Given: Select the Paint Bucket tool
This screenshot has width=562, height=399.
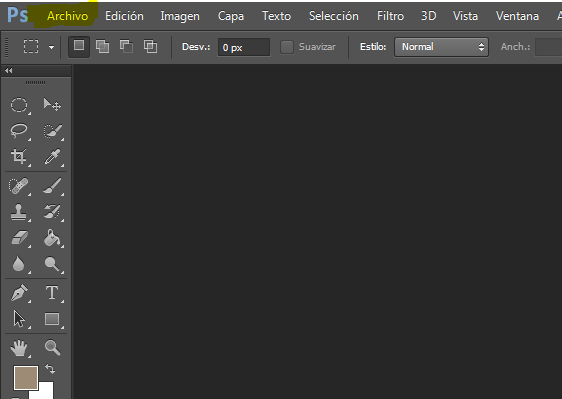Looking at the screenshot, I should click(52, 238).
